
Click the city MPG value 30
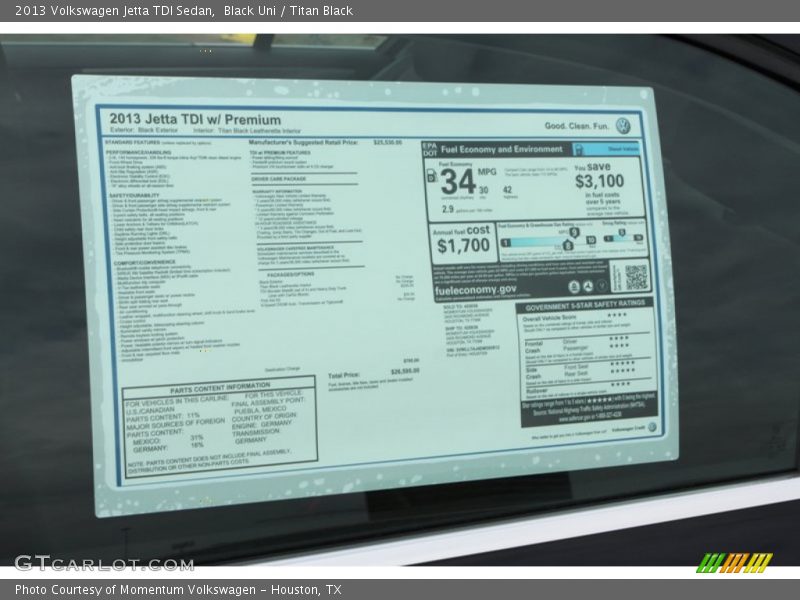pyautogui.click(x=483, y=190)
